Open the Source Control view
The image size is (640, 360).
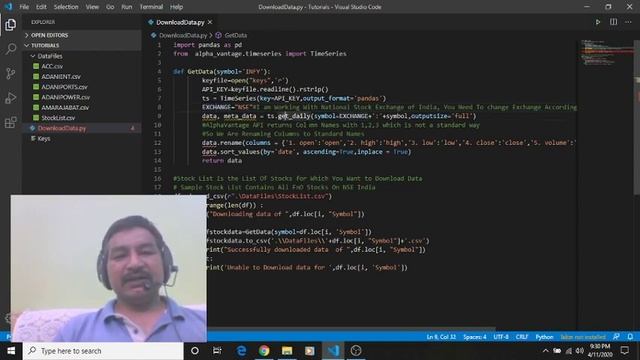click(x=11, y=73)
